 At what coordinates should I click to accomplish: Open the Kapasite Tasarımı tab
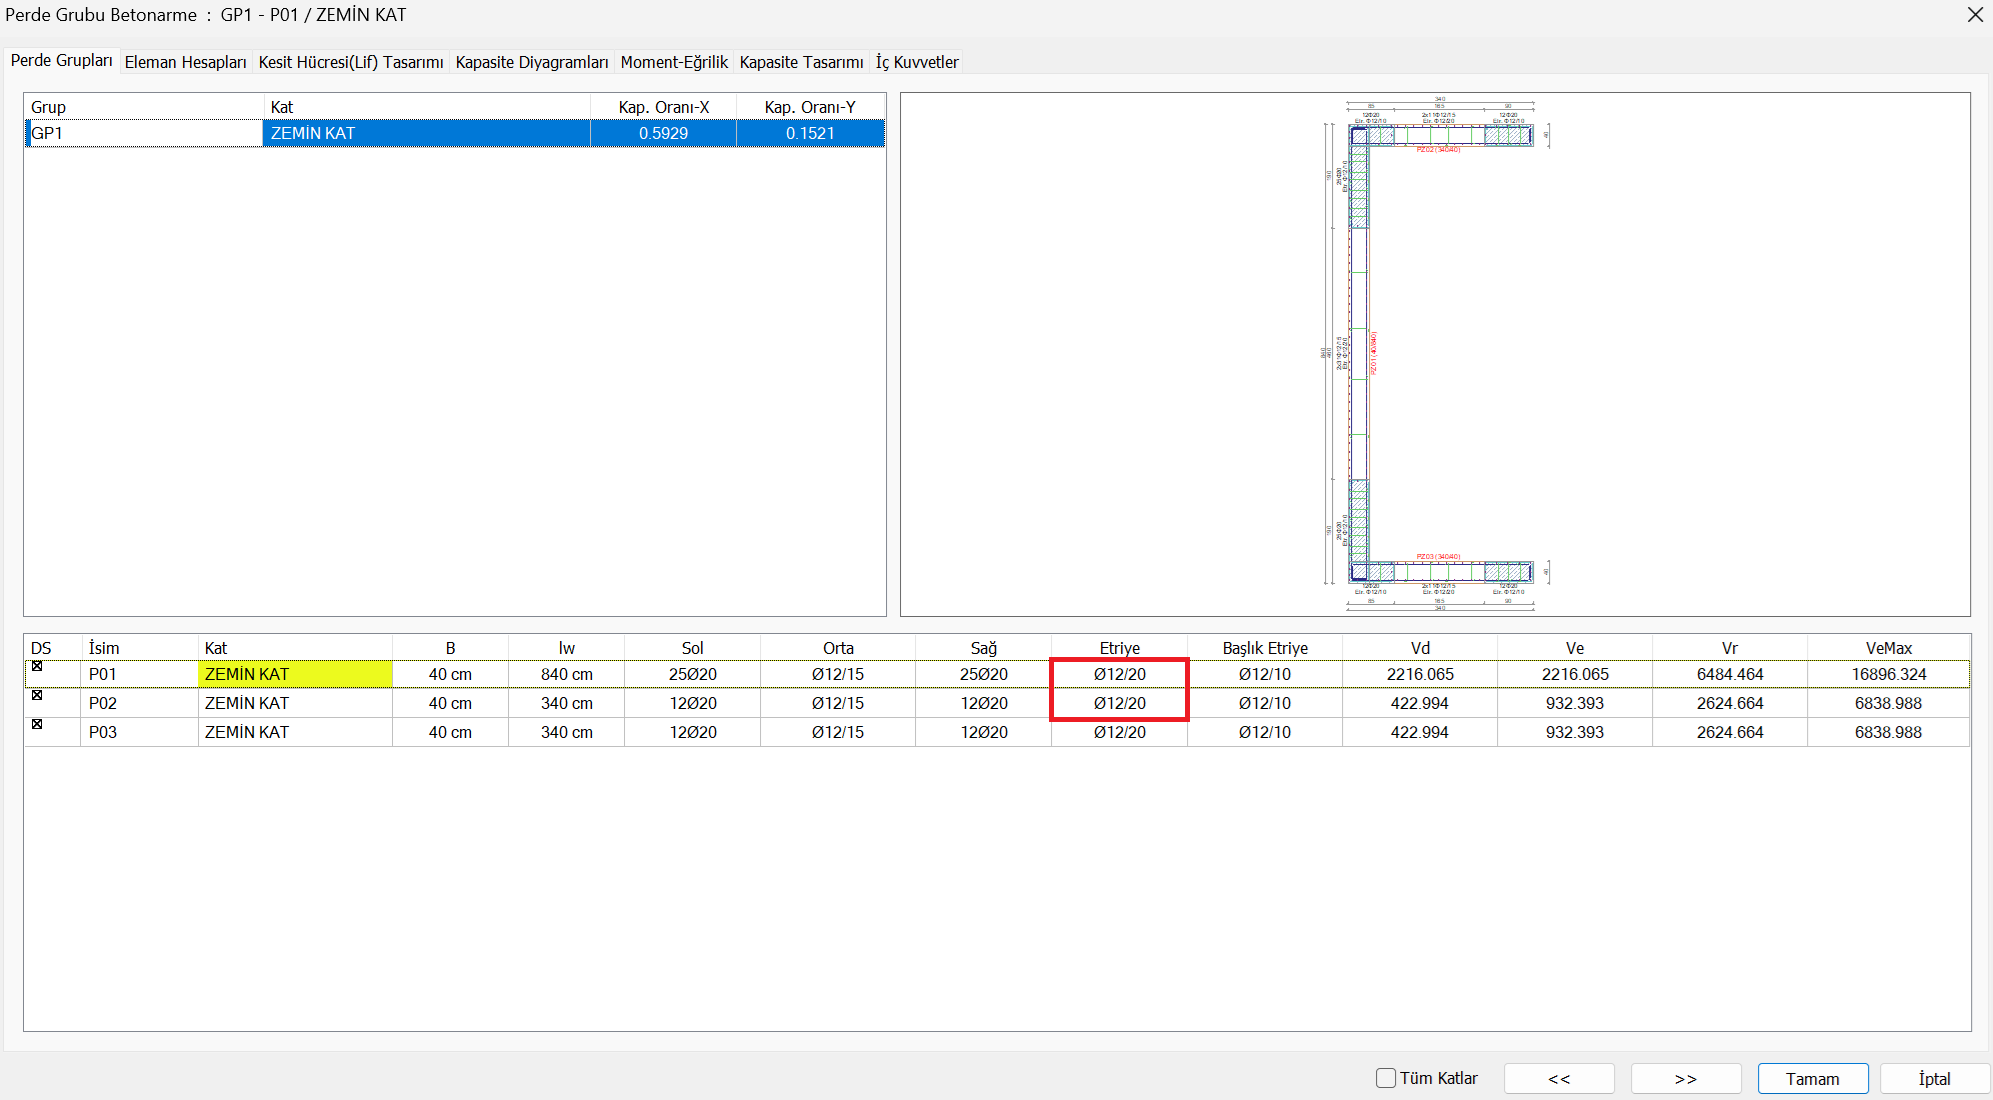[801, 62]
